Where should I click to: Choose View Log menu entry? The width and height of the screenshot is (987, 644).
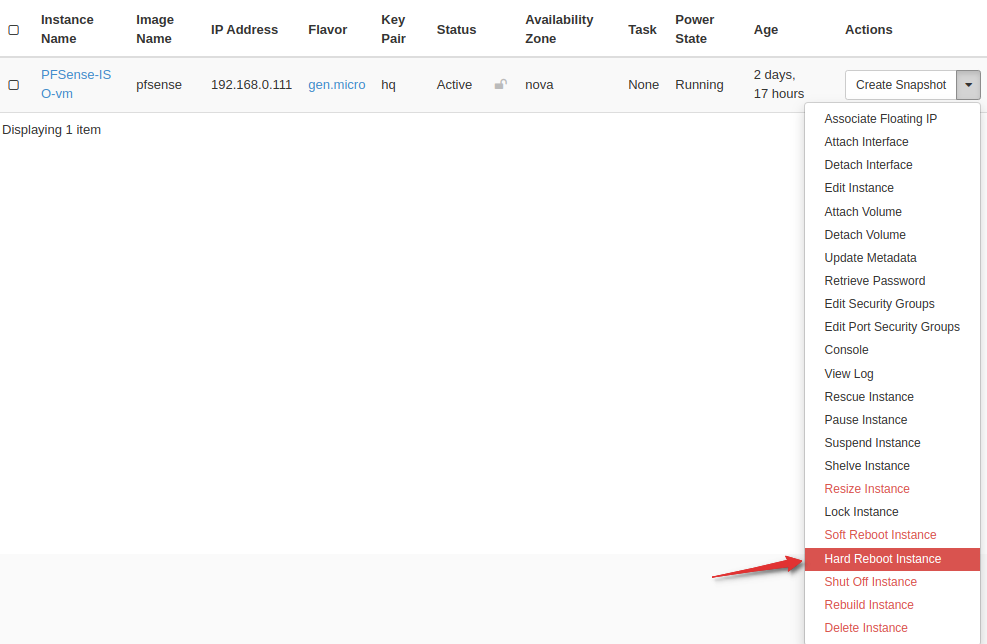[848, 374]
